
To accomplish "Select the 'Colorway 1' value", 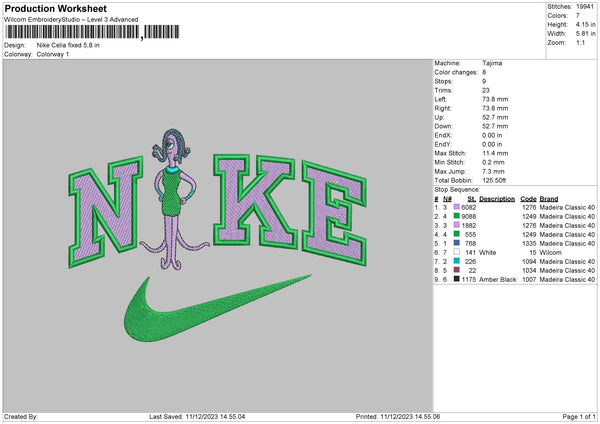I will coord(53,54).
